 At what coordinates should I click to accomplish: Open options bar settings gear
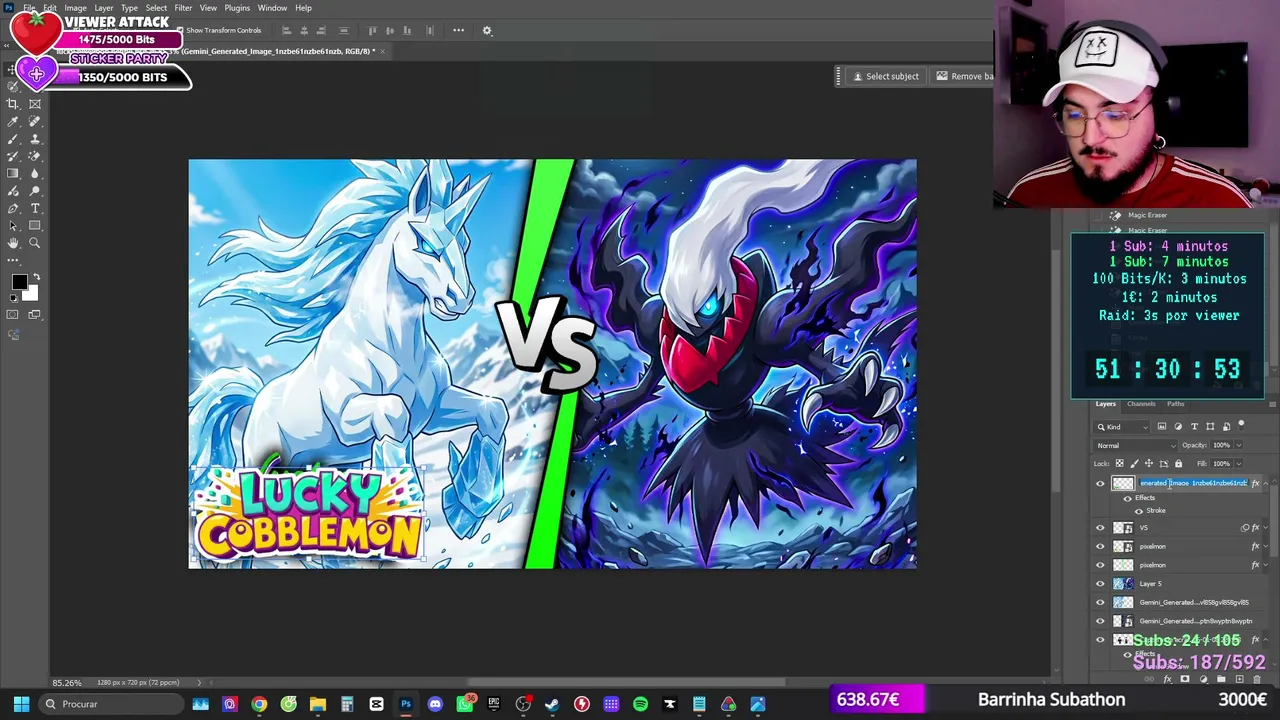487,30
